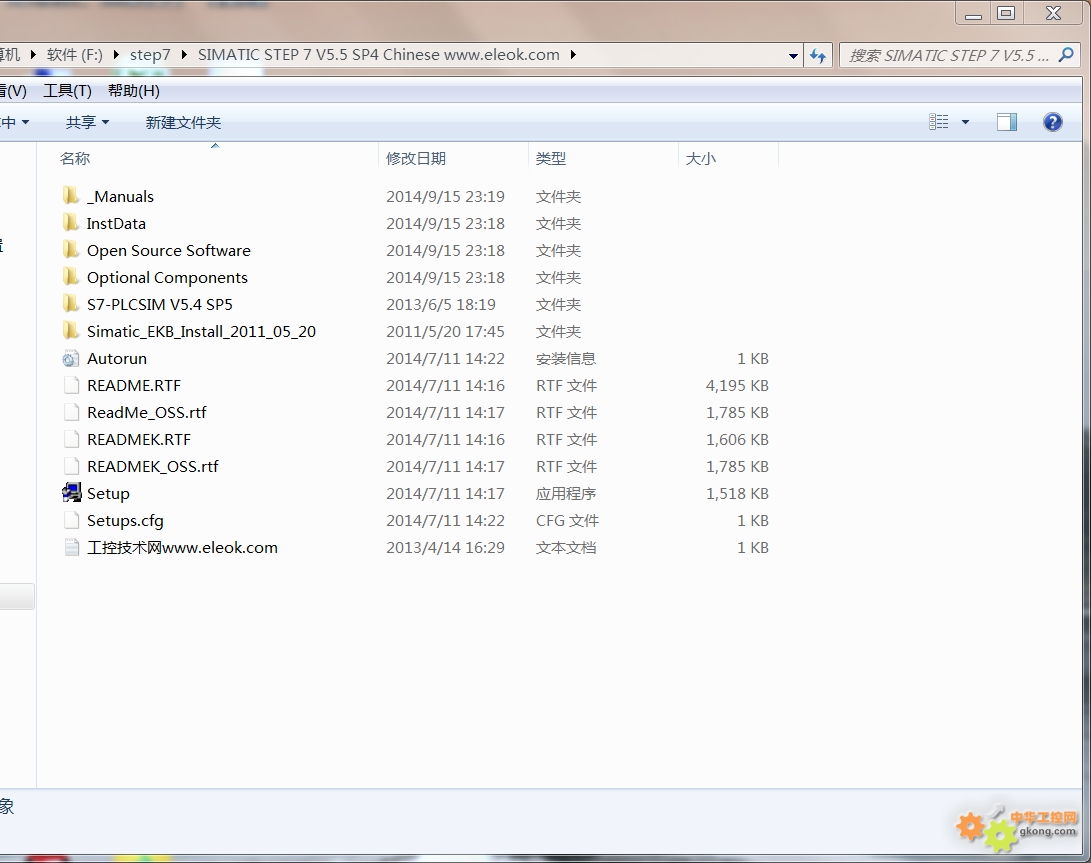Open the InstData folder icon

point(70,223)
